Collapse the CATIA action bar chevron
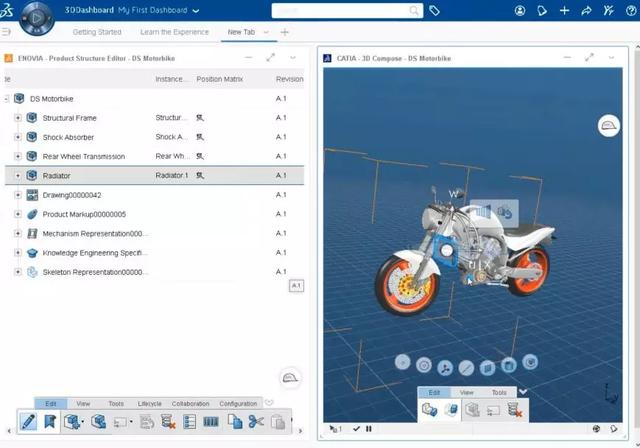 coord(523,392)
